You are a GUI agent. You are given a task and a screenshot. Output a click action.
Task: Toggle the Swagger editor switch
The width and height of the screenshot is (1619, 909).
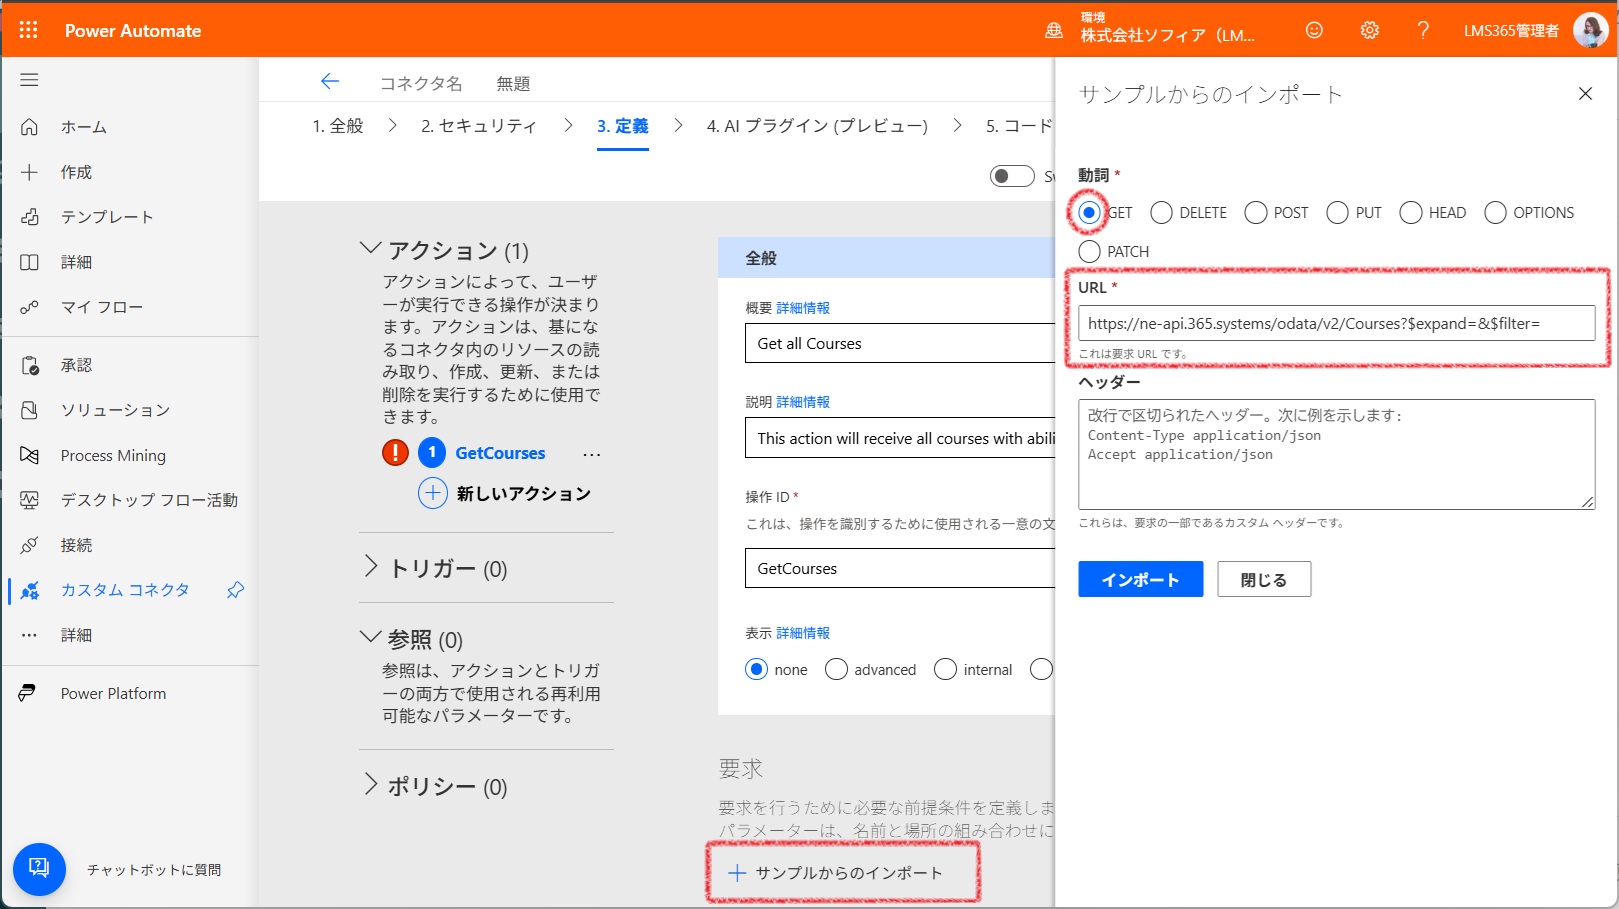click(x=1012, y=176)
